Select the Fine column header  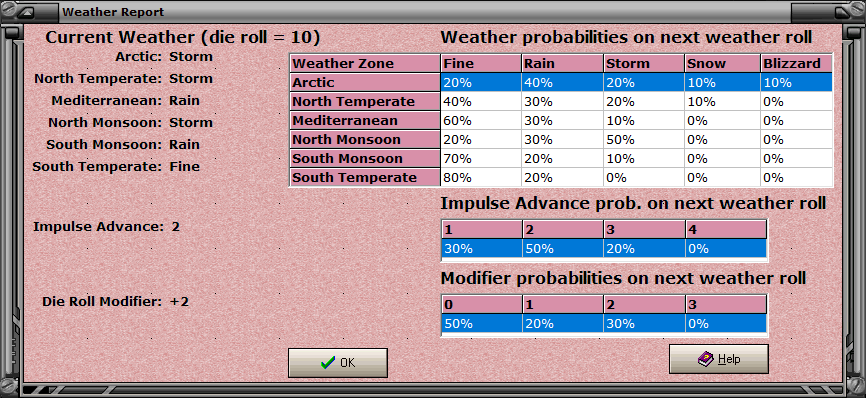[x=481, y=63]
